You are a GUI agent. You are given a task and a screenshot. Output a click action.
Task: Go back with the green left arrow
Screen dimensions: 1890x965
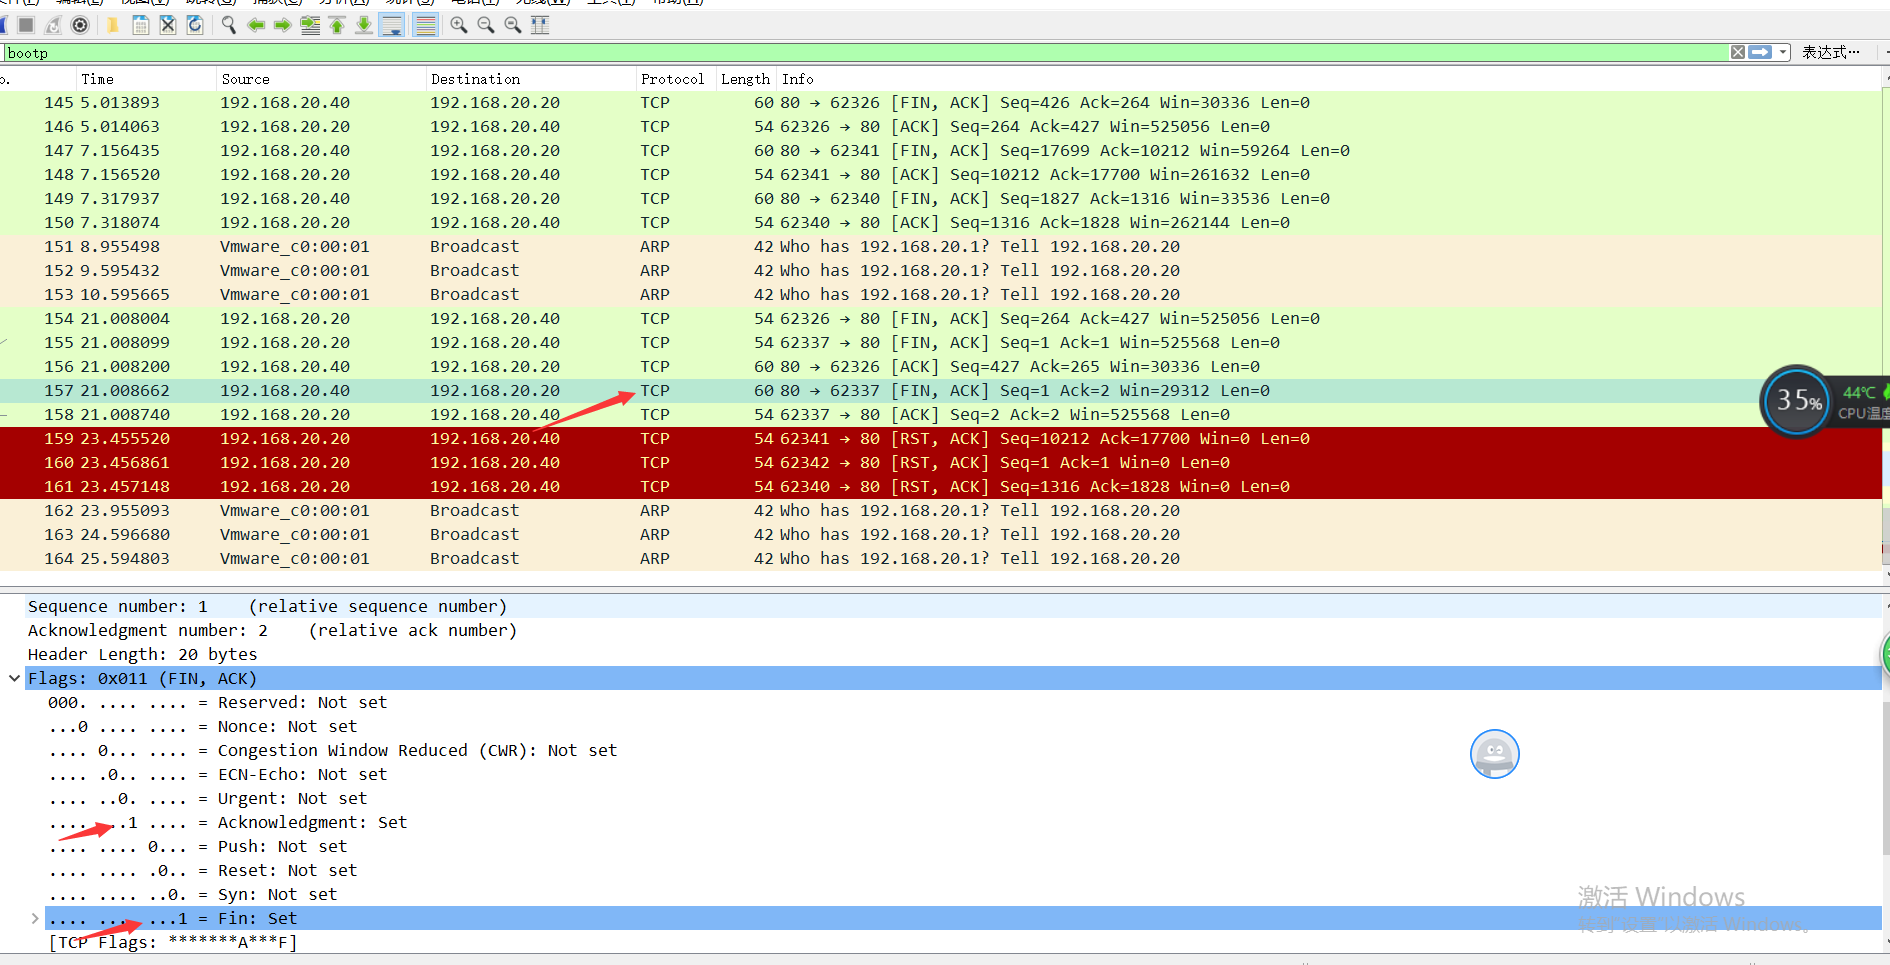tap(256, 25)
